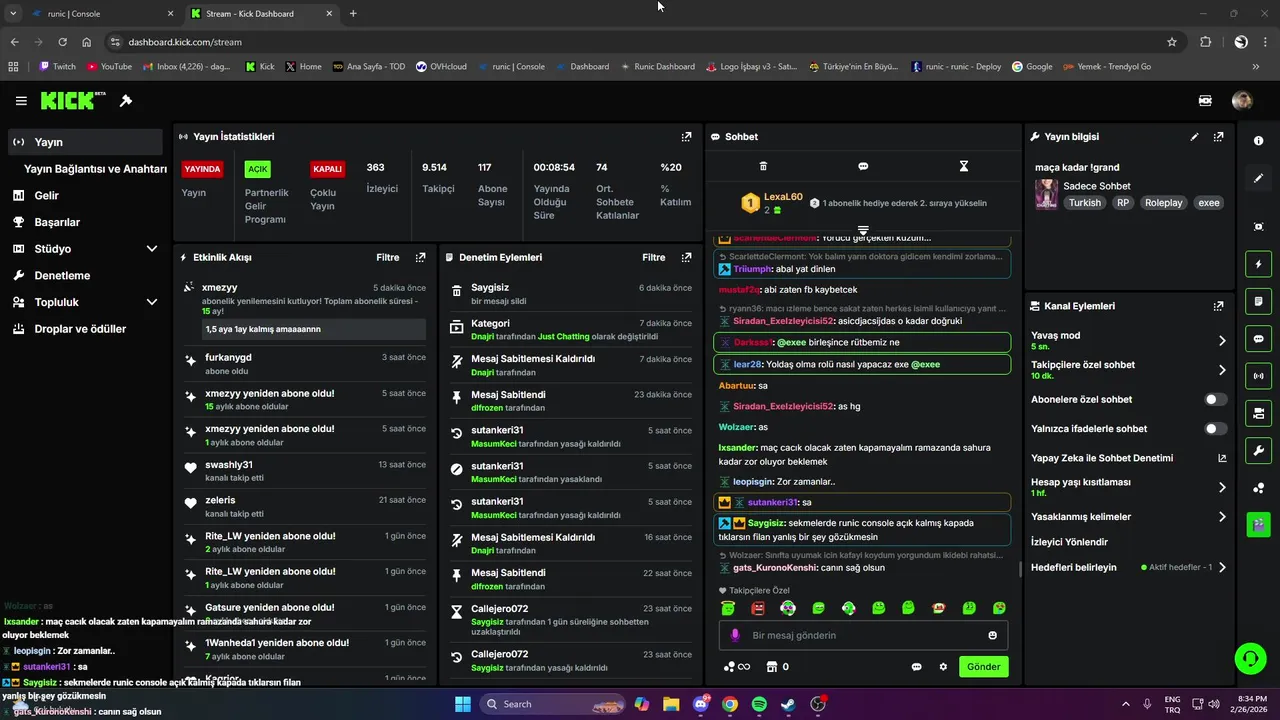This screenshot has height=720, width=1280.
Task: Focus the 'Bir mesaj gönderin' chat input
Action: (863, 635)
